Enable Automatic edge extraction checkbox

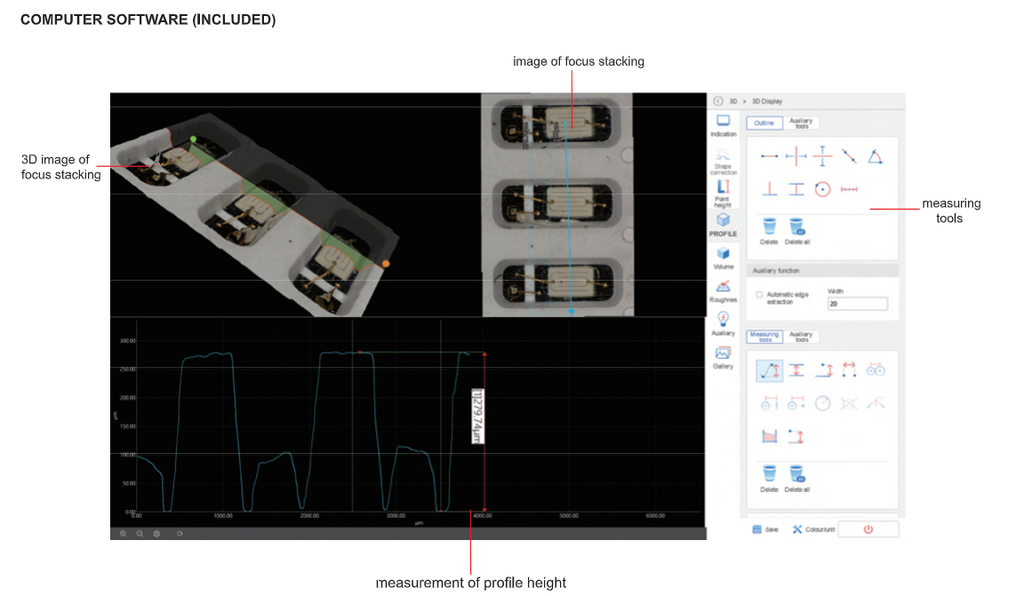(759, 295)
